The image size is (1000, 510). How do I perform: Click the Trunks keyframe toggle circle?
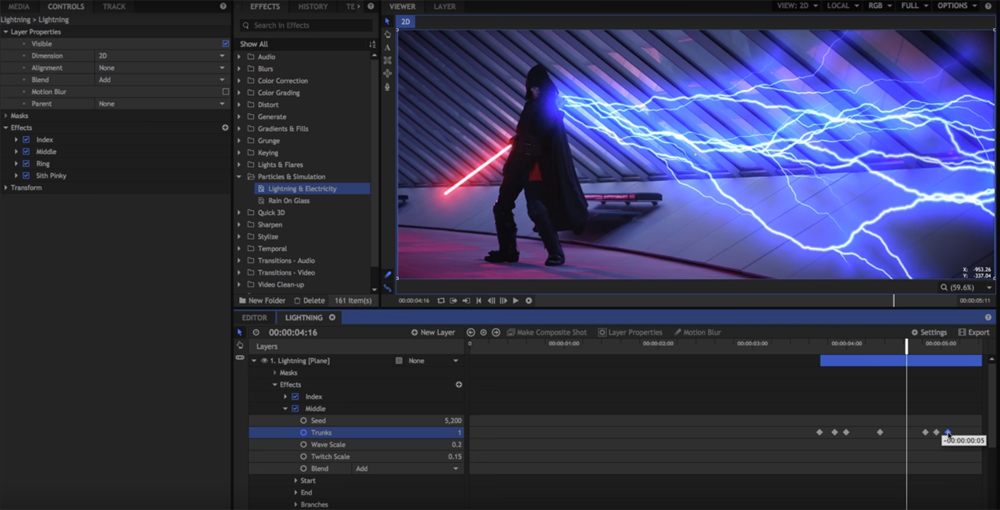[303, 433]
